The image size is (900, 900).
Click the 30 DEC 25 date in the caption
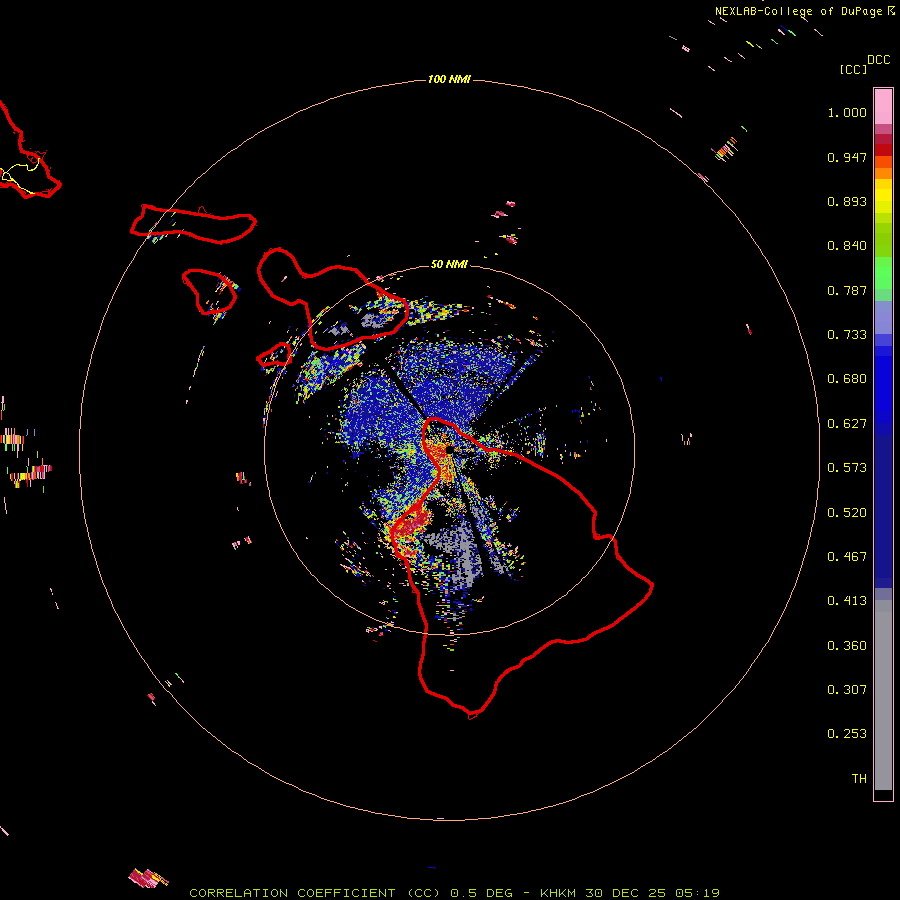(x=625, y=893)
